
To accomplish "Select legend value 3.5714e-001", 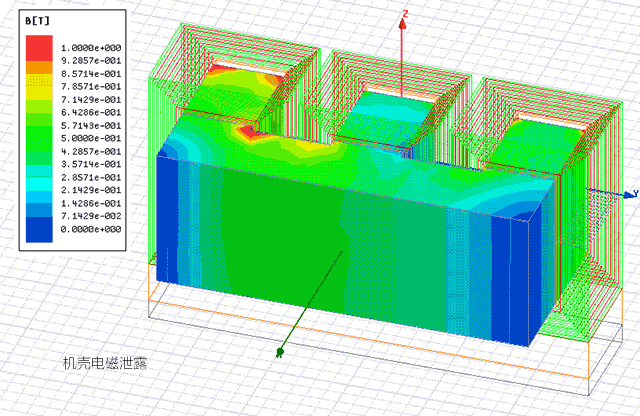I will (91, 164).
